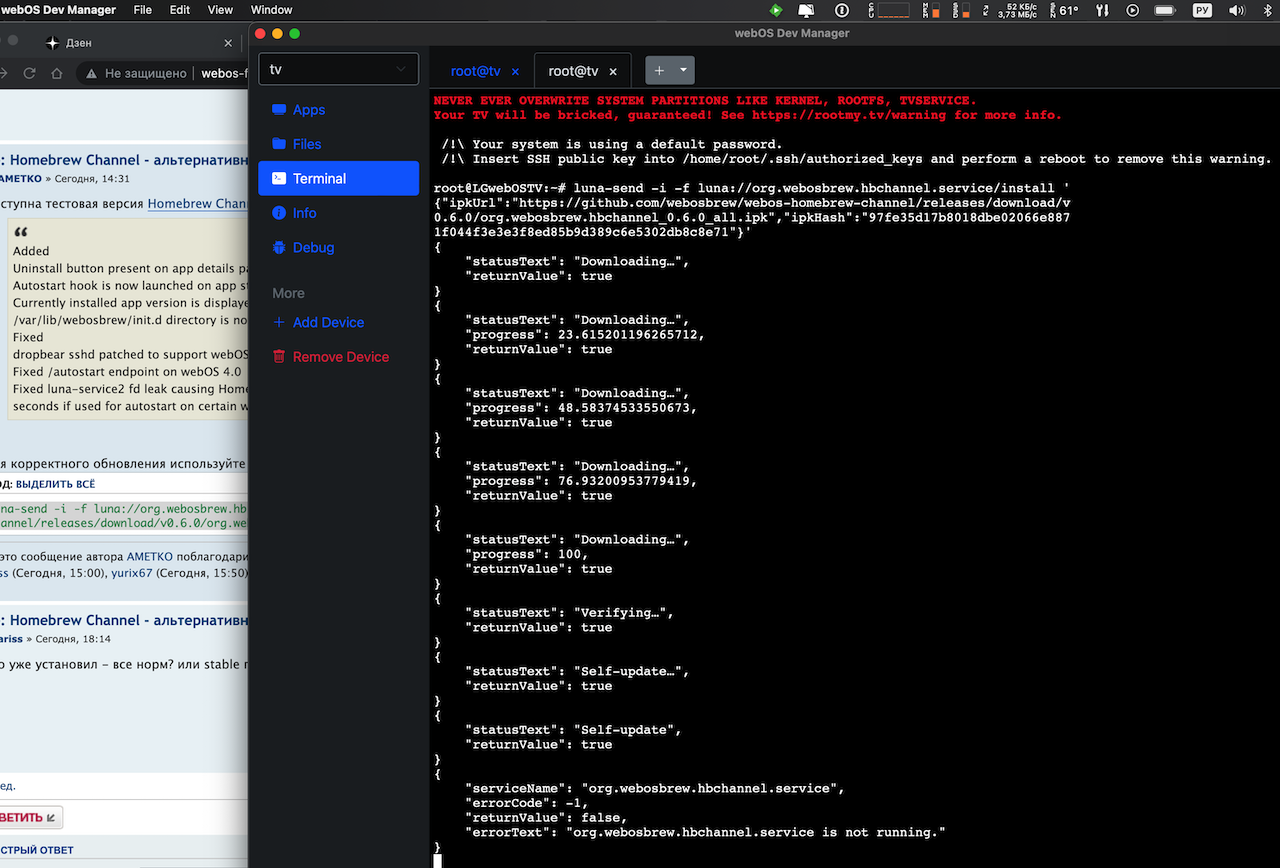This screenshot has width=1280, height=868.
Task: Open the AMETKO author link in forum post
Action: pos(20,178)
